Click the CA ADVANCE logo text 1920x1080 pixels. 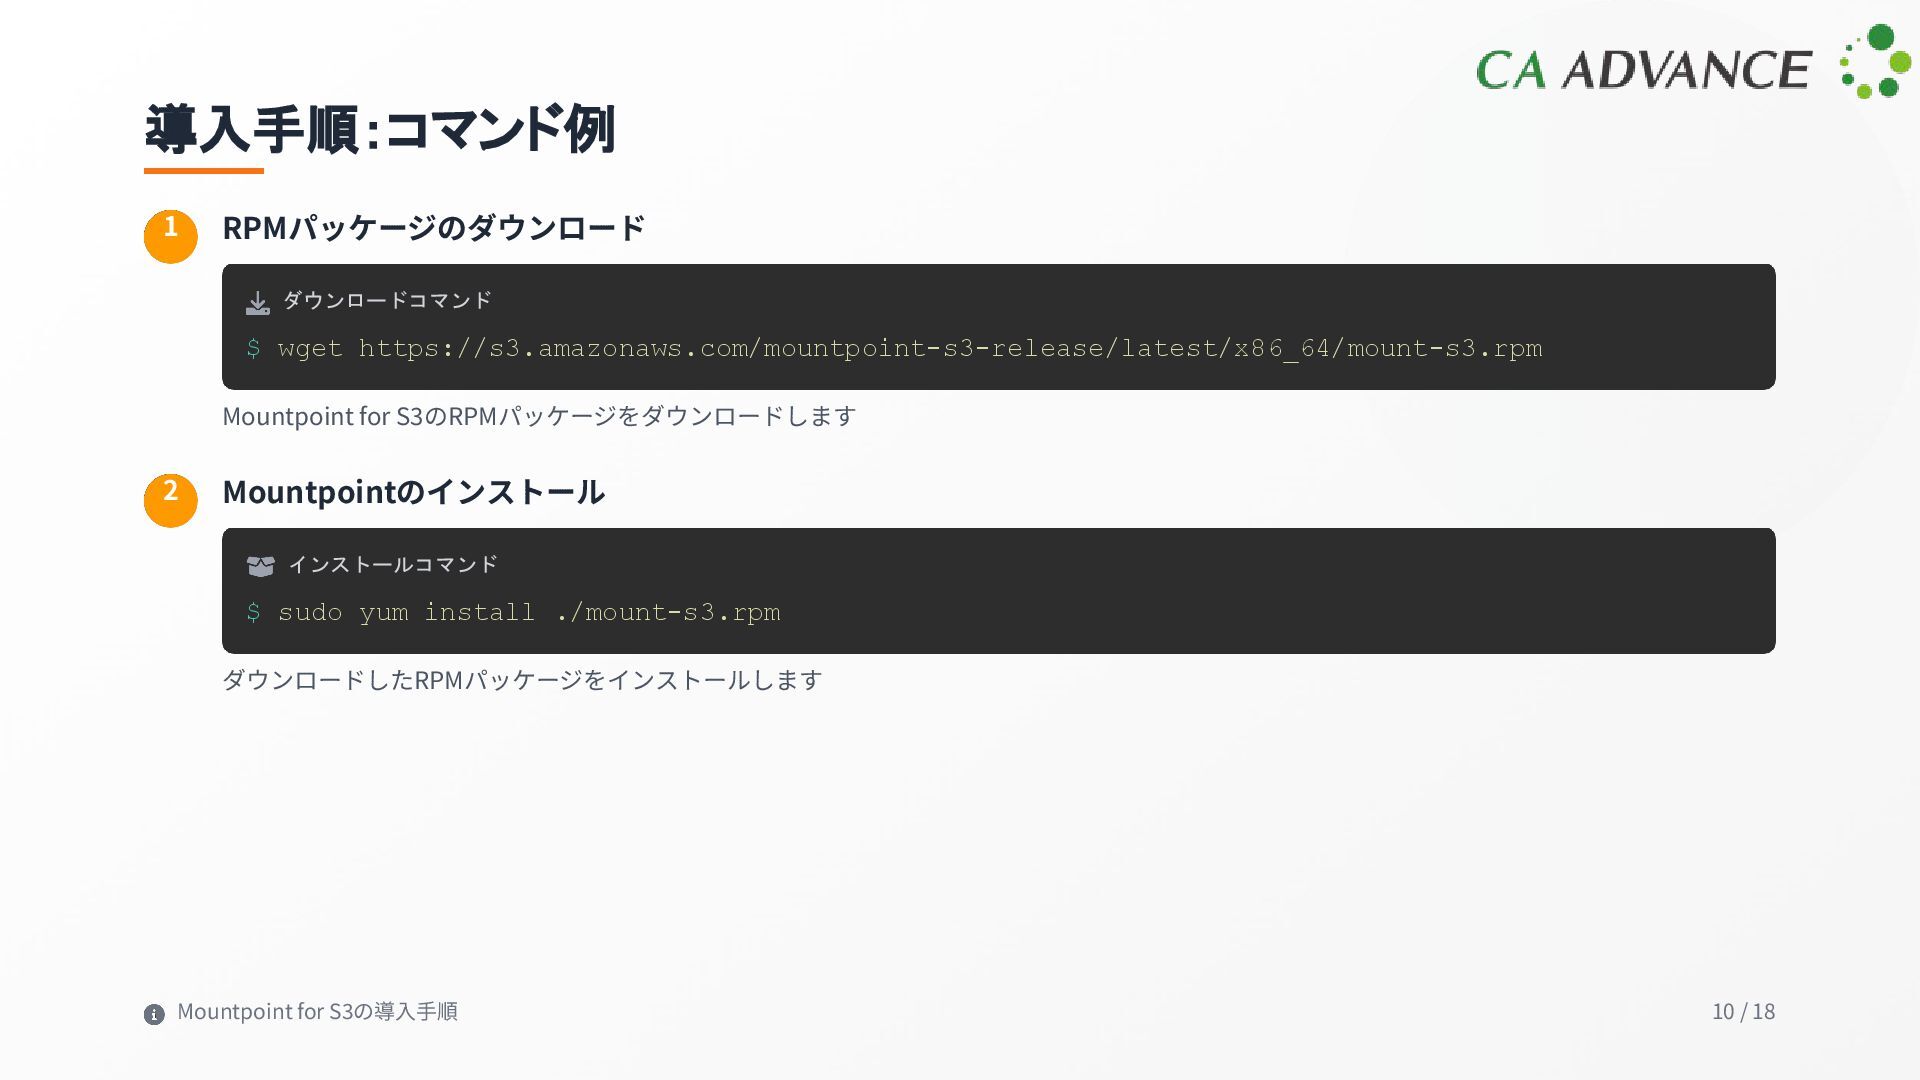click(x=1643, y=70)
